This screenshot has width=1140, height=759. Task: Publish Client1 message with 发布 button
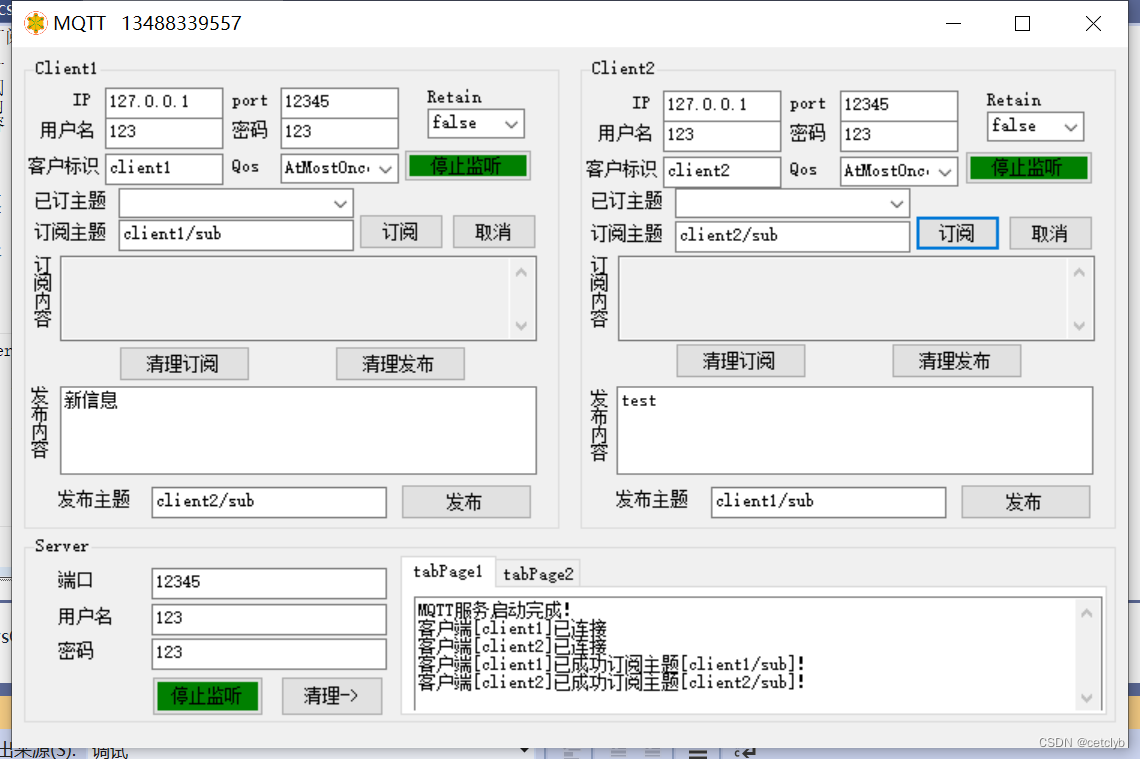click(466, 502)
